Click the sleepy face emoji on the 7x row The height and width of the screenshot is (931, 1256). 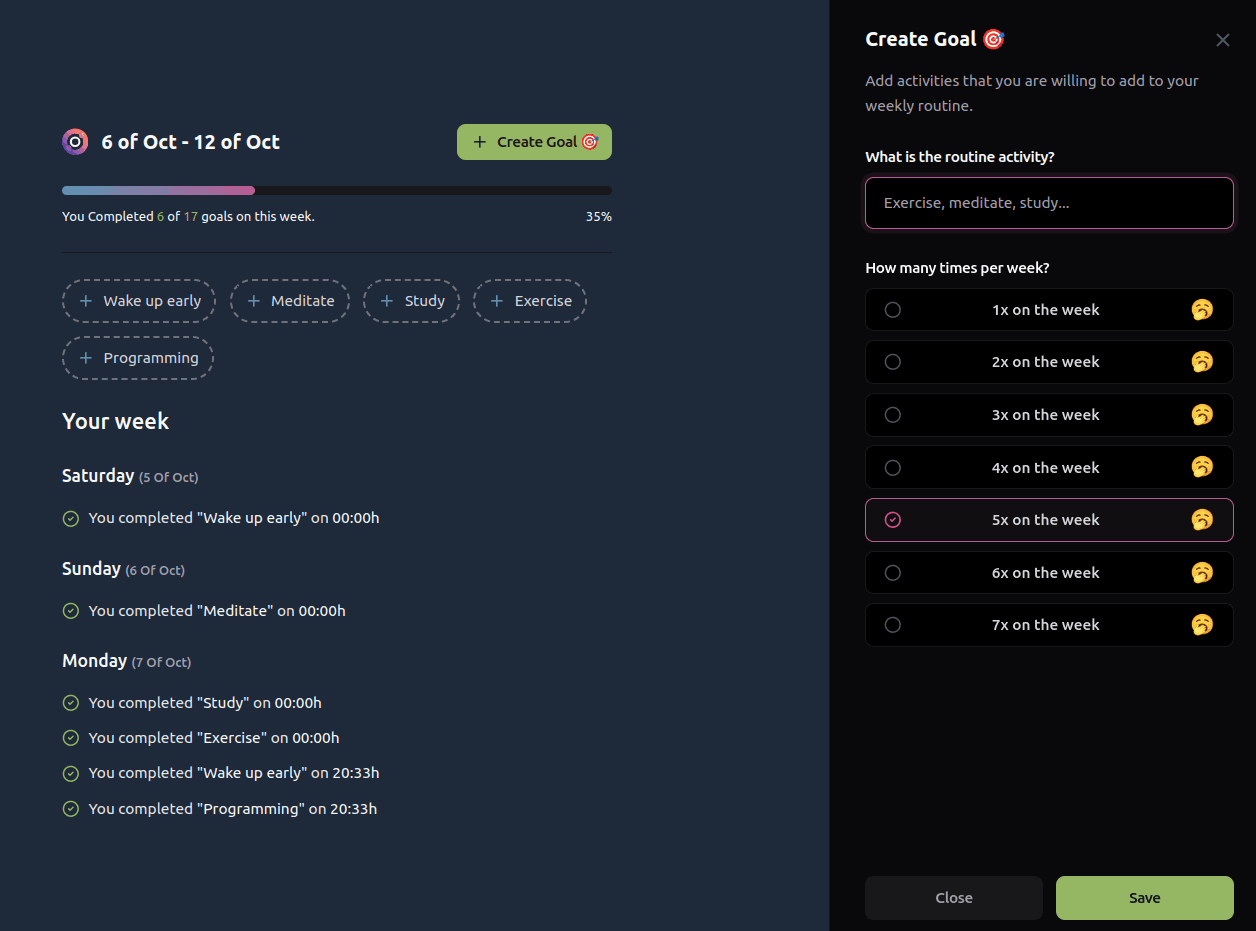[1201, 624]
